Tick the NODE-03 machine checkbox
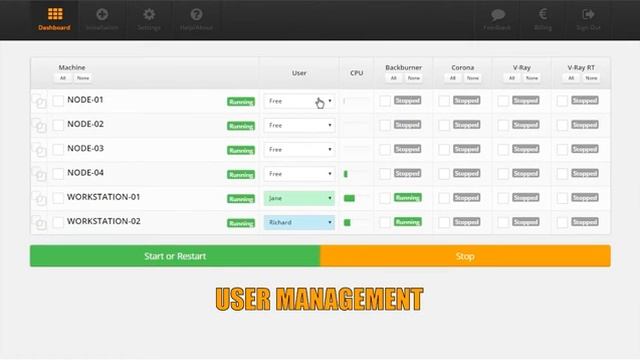 click(x=58, y=149)
